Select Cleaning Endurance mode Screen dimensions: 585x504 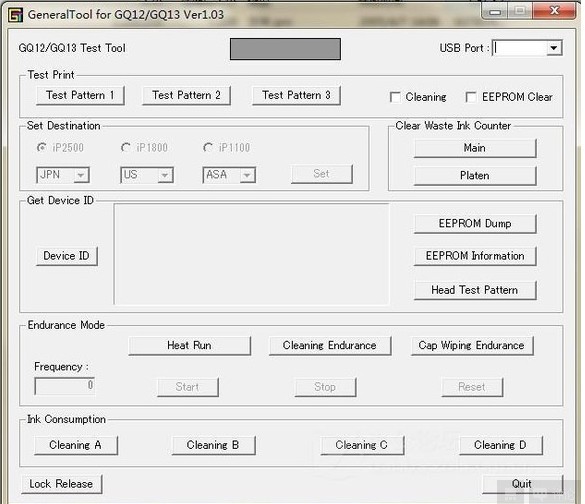pos(330,345)
